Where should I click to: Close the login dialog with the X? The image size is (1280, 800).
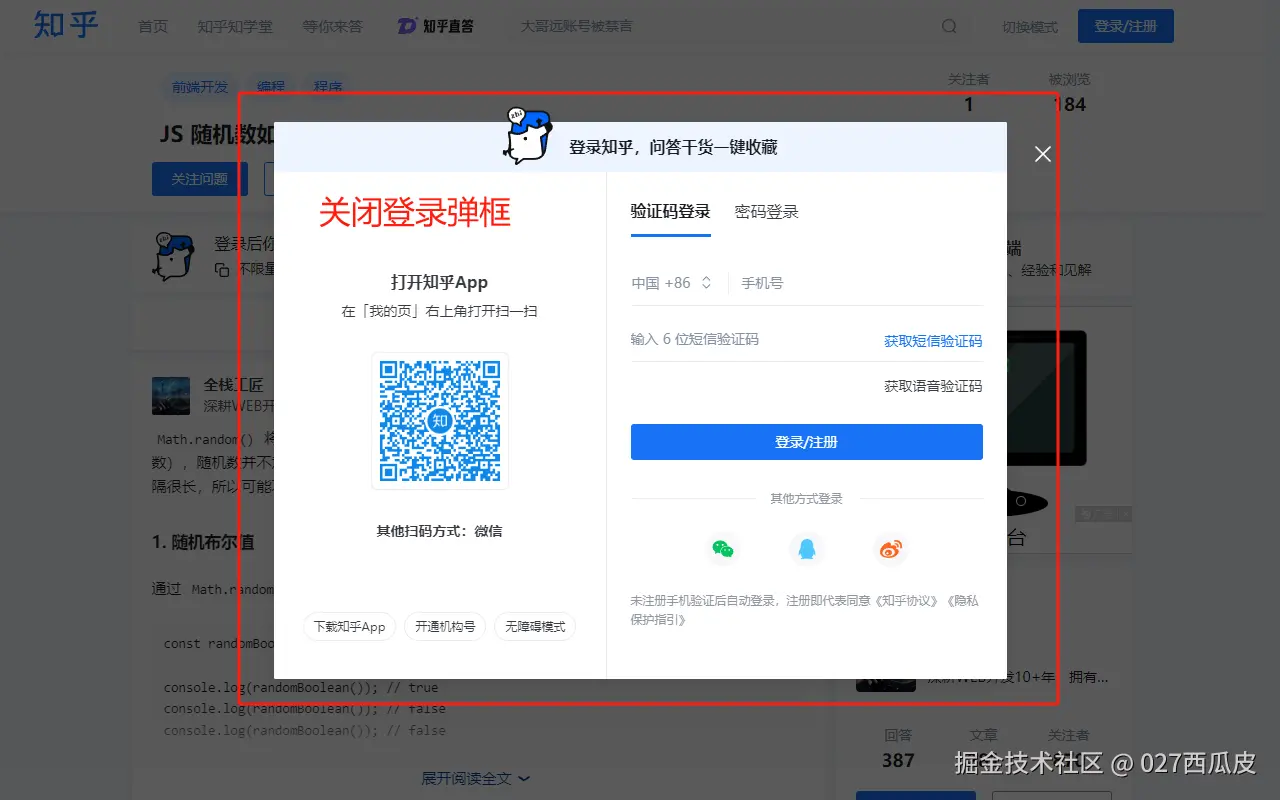(x=1043, y=154)
